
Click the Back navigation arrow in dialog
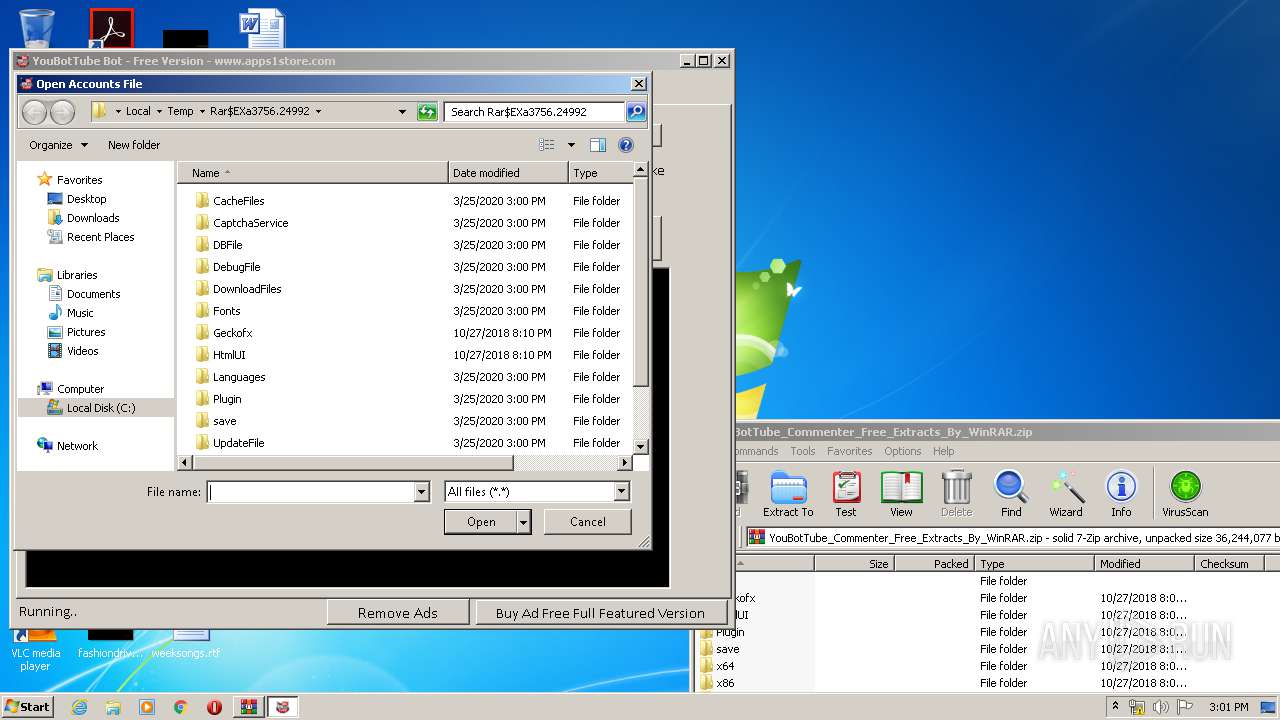pos(35,112)
